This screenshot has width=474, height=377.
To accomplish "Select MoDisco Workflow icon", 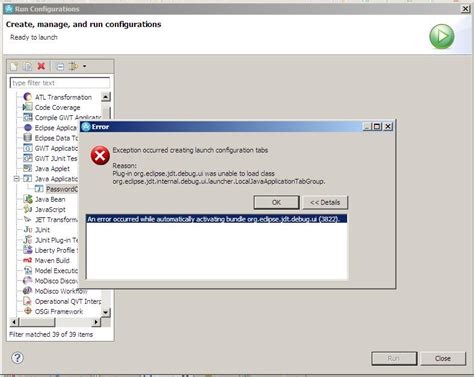I will tap(28, 291).
